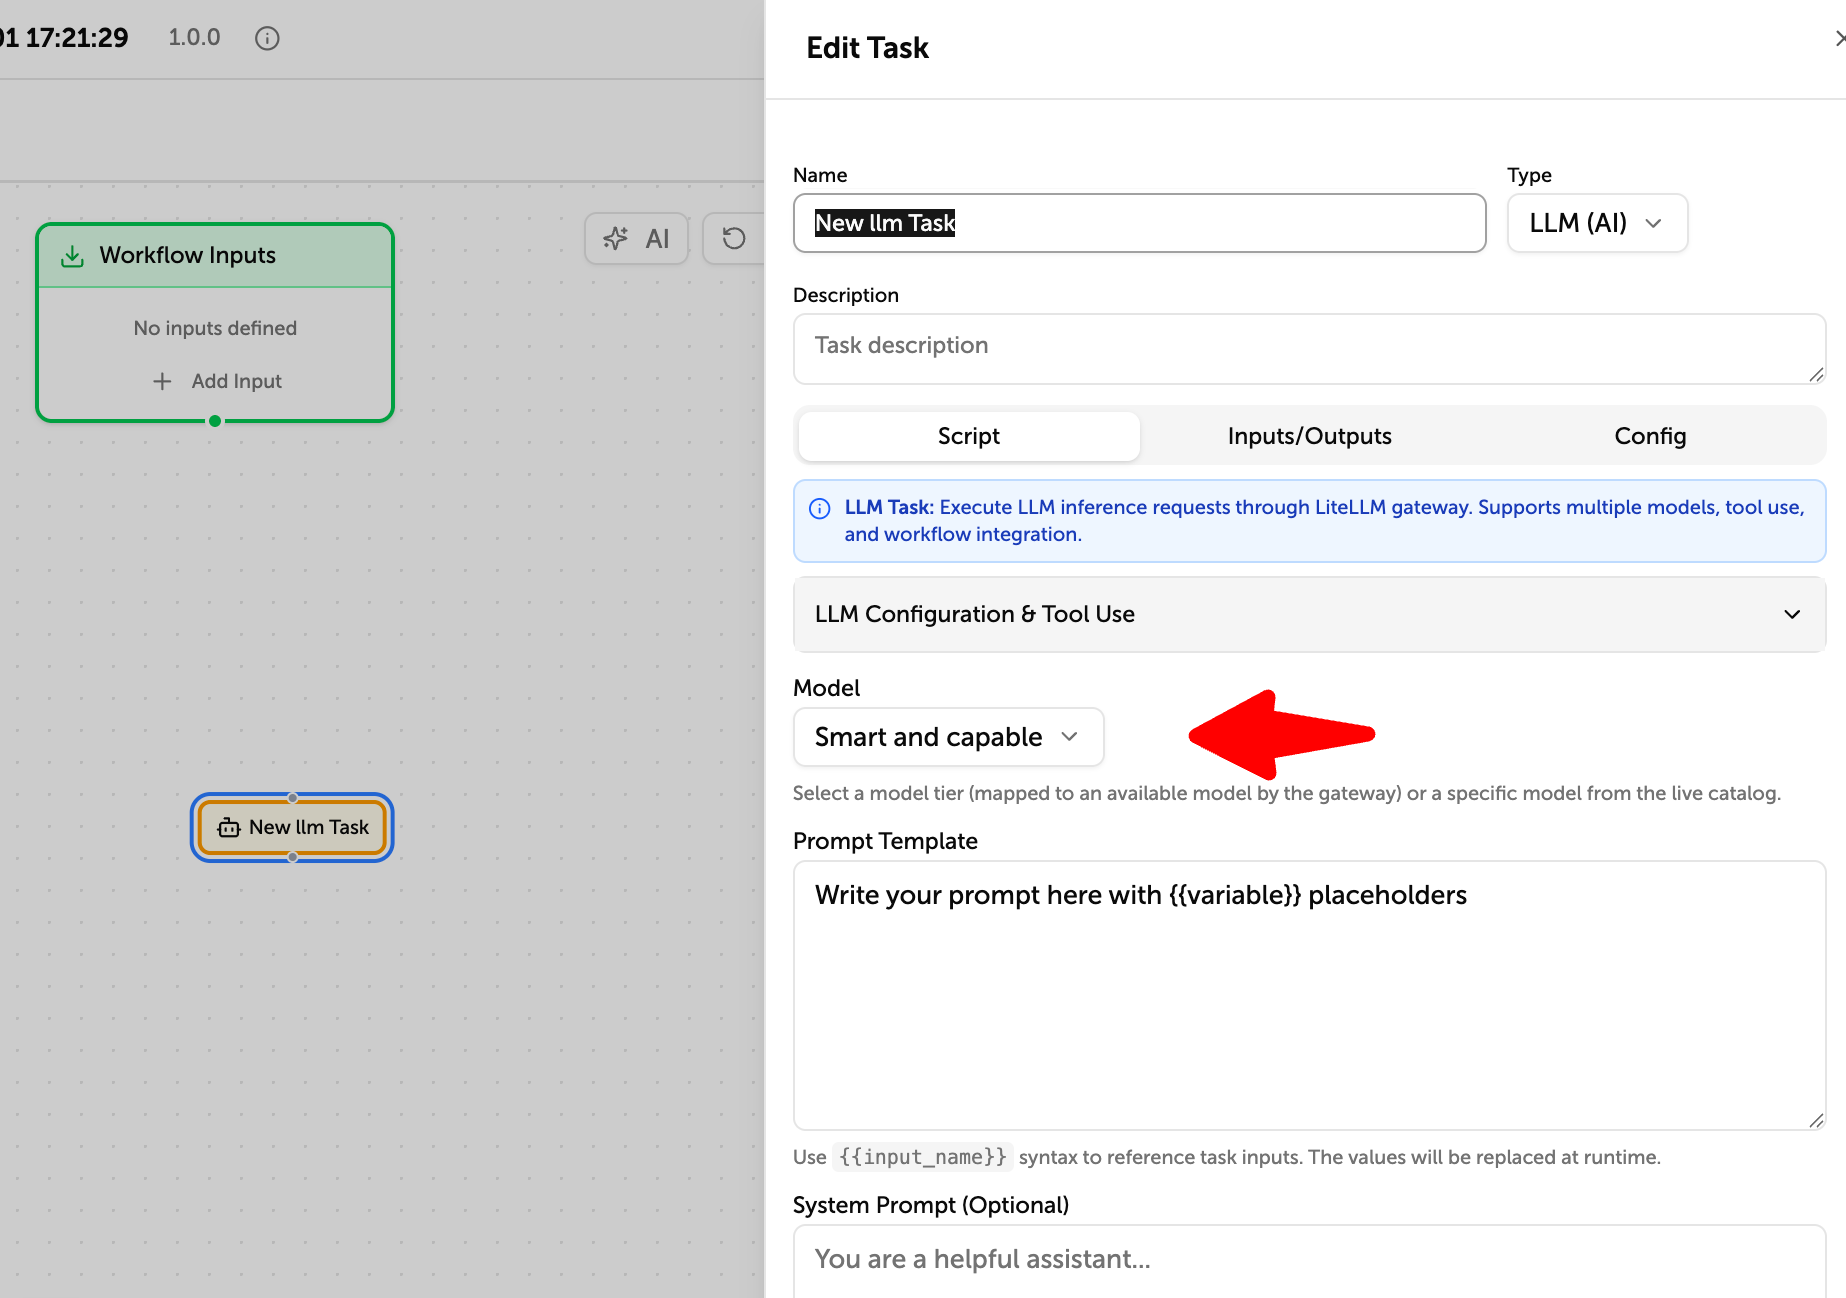Screen dimensions: 1846x1298
Task: Switch to the Config tab
Action: 1650,436
